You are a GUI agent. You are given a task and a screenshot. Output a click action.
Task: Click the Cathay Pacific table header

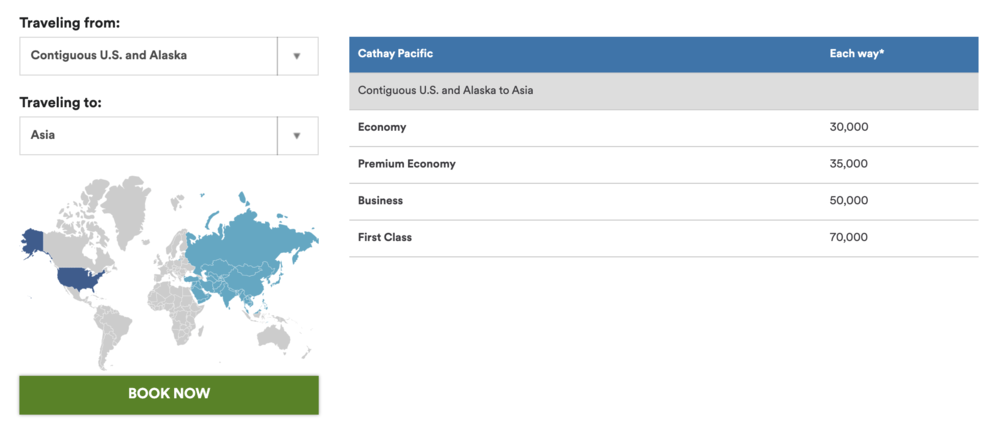click(395, 54)
